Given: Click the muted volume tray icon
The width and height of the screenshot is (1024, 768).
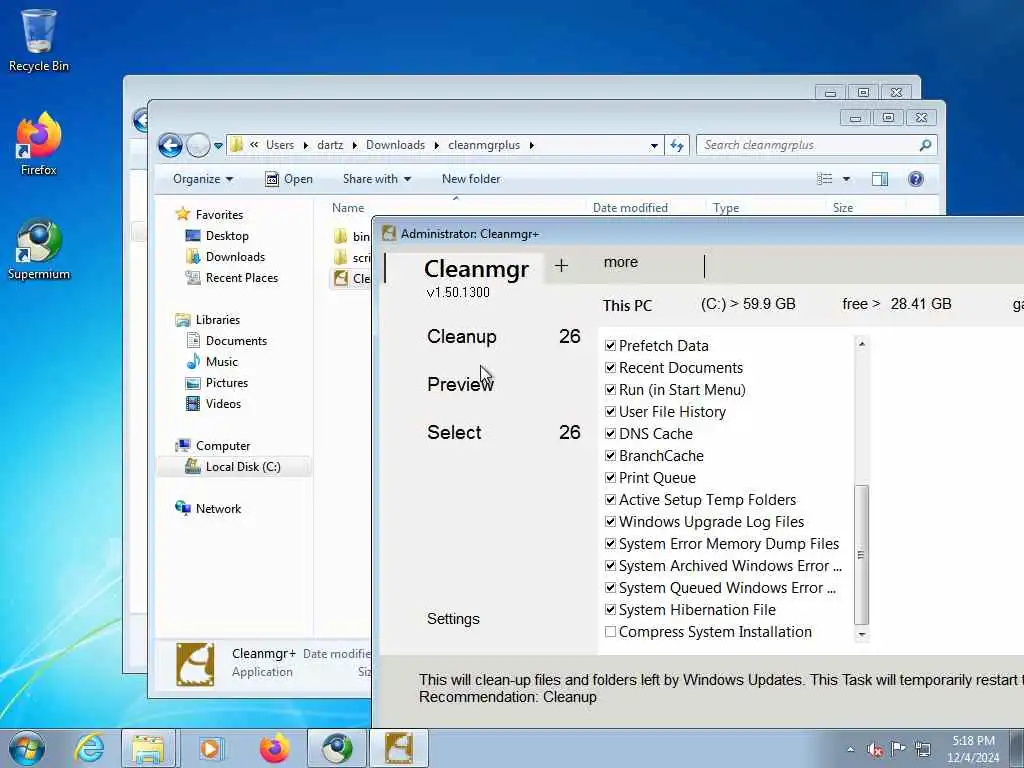Looking at the screenshot, I should pyautogui.click(x=875, y=749).
